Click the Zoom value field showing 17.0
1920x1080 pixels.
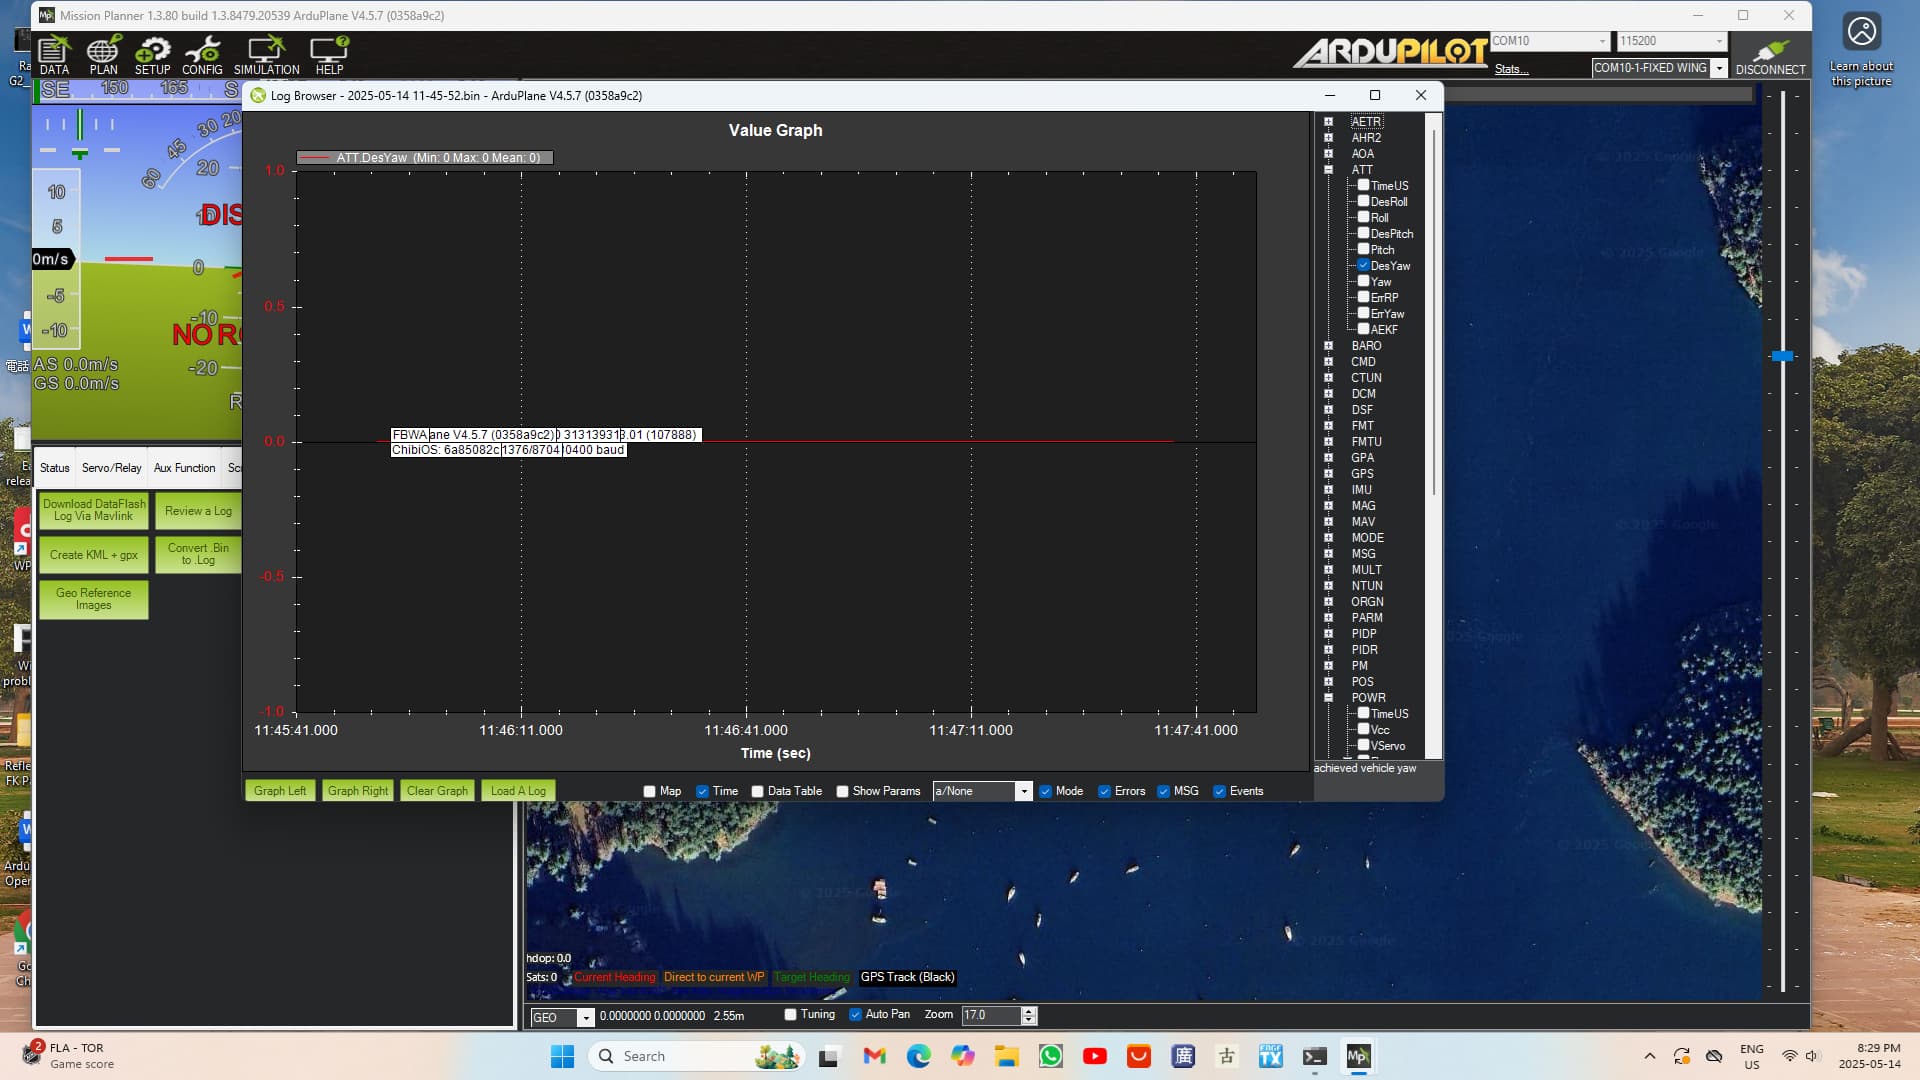point(991,1015)
